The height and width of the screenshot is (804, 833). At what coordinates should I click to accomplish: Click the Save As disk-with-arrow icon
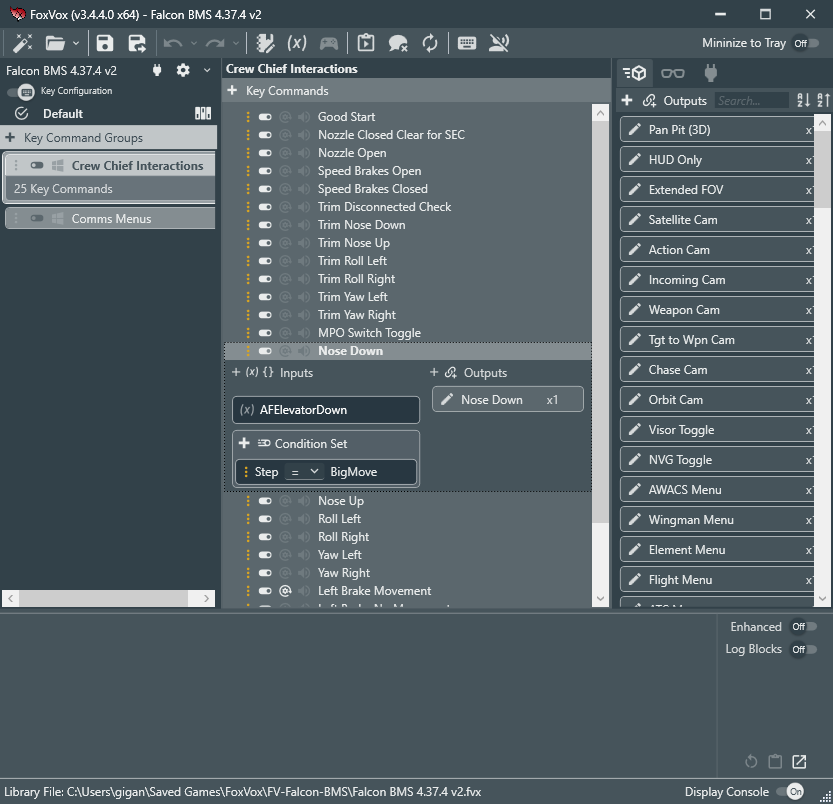pos(137,43)
